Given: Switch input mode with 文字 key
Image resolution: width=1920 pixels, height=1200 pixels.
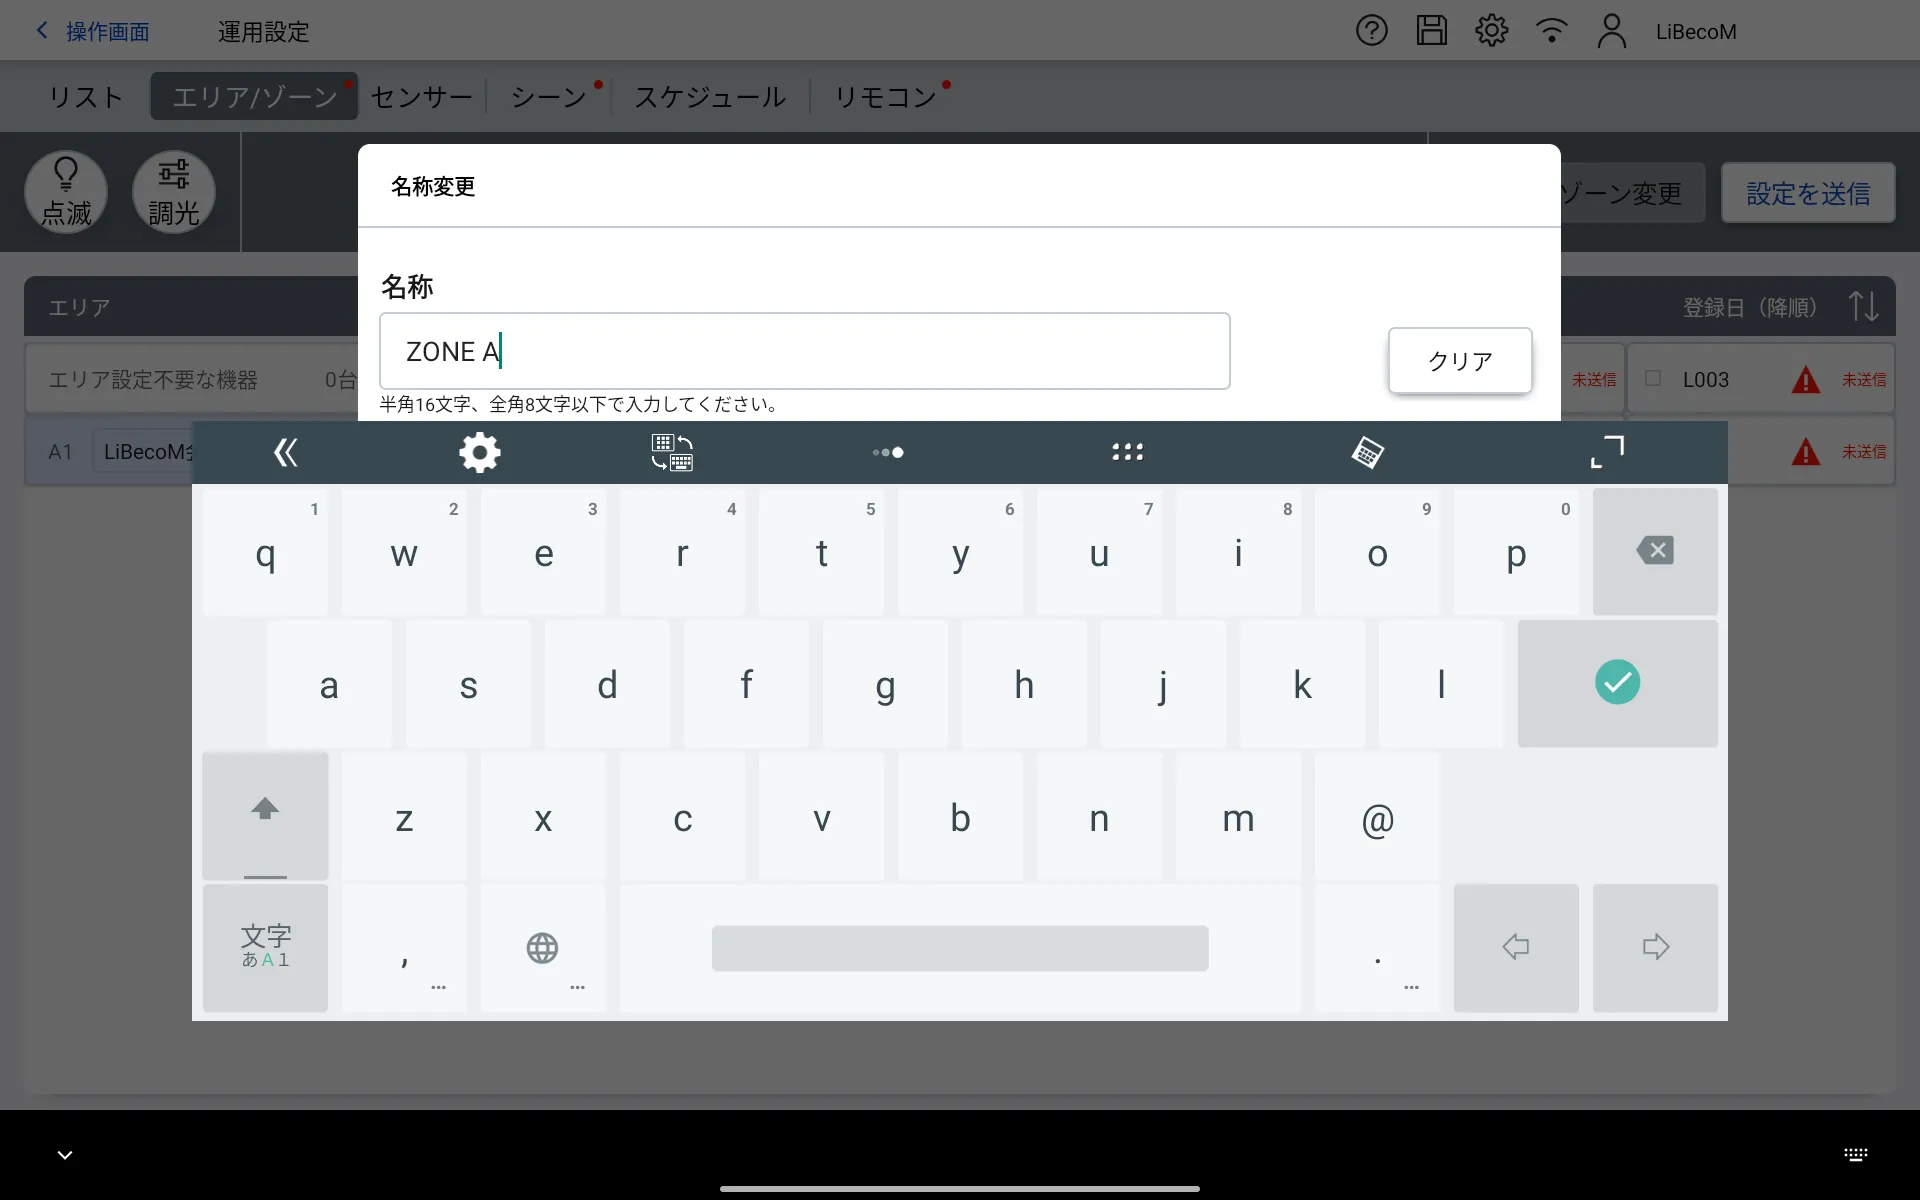Looking at the screenshot, I should [x=265, y=947].
